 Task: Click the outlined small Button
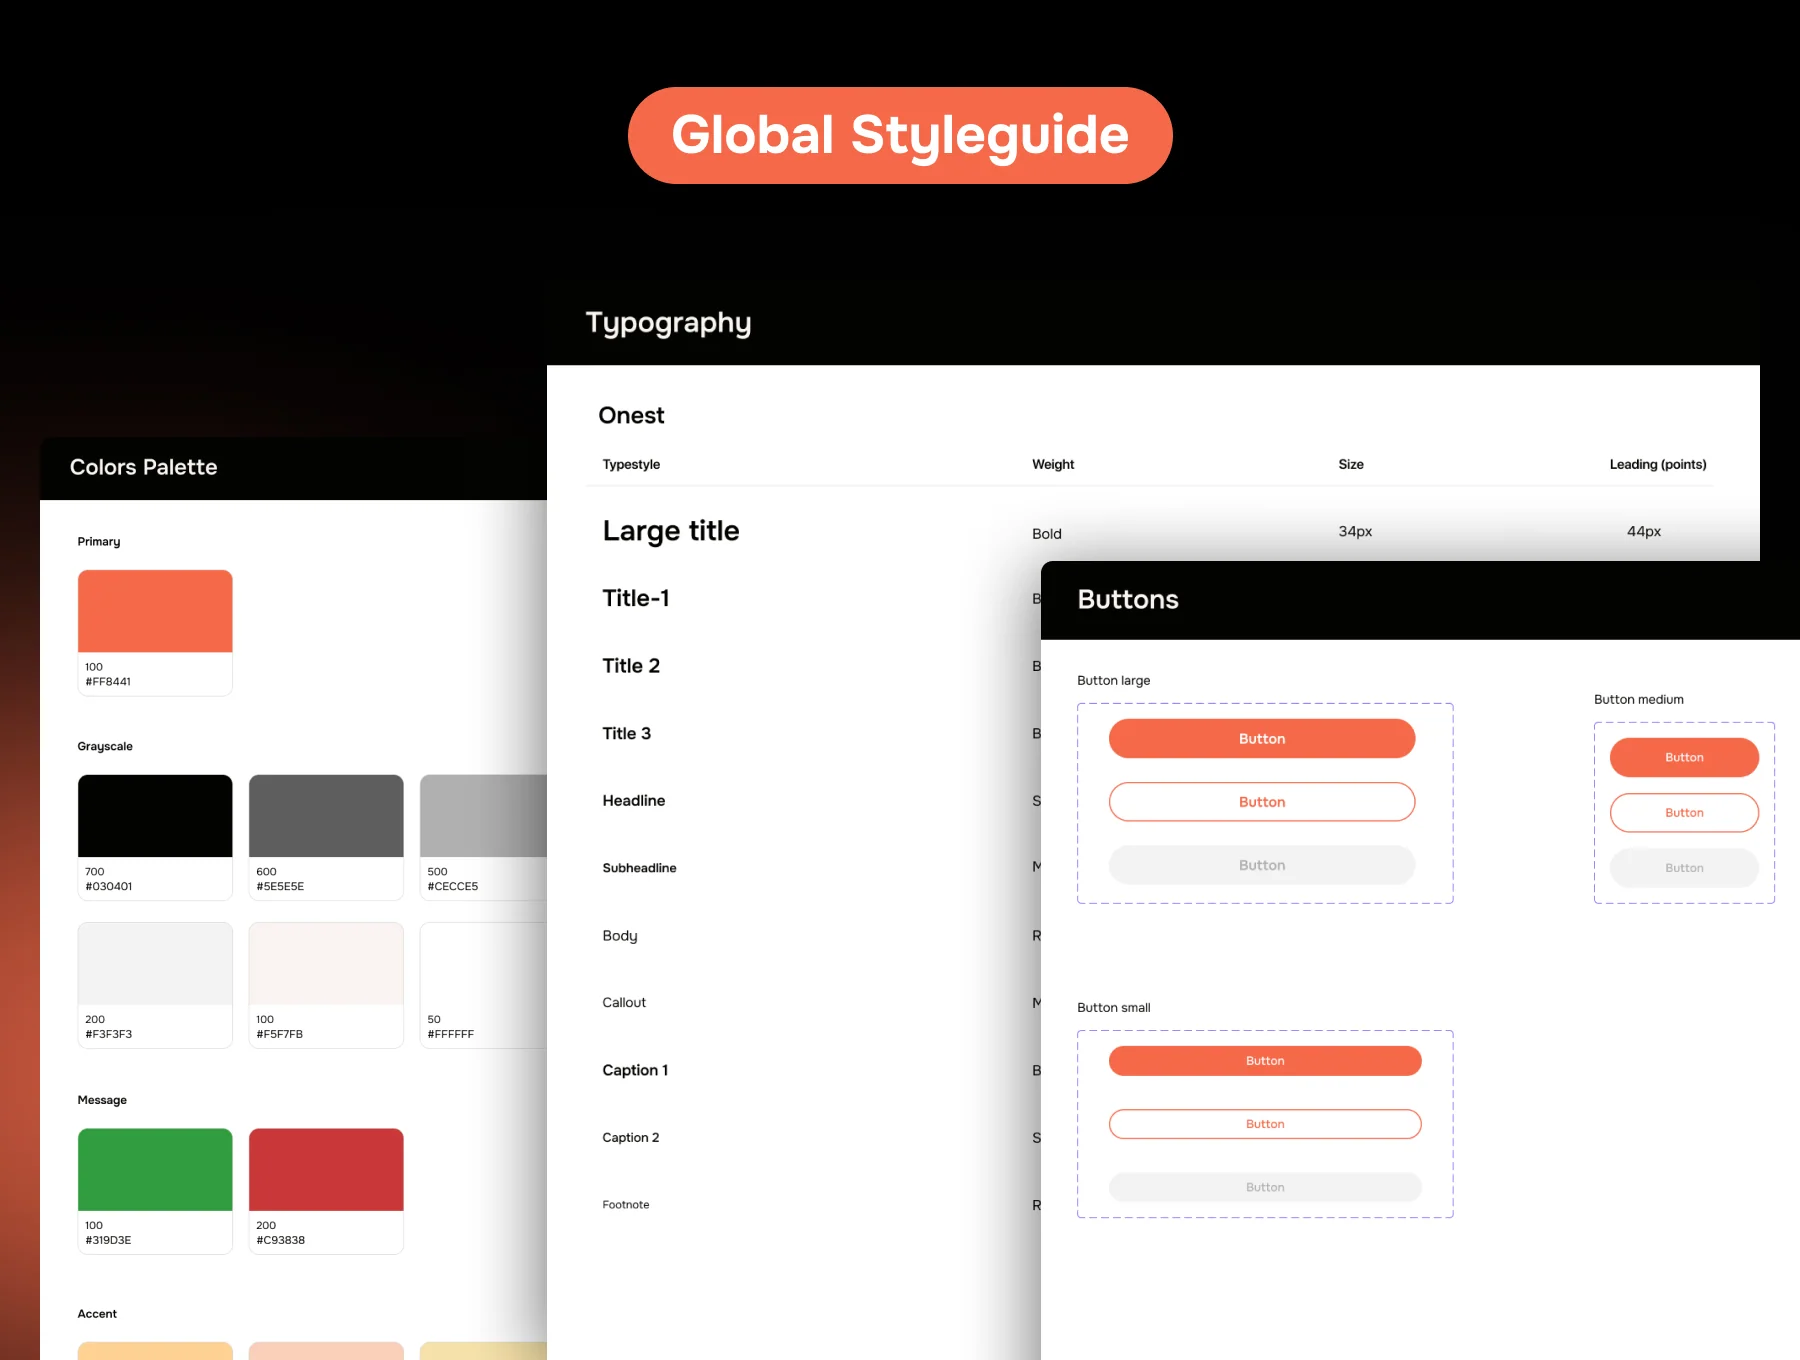click(x=1265, y=1124)
